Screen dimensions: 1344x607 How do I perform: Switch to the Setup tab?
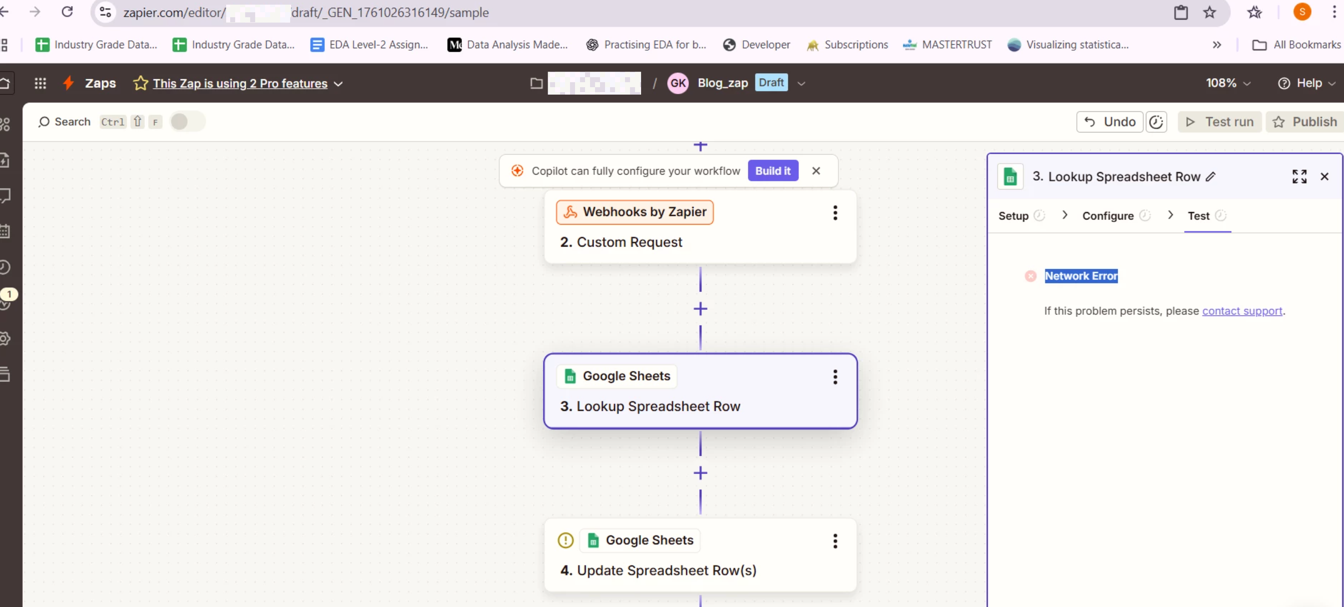click(x=1013, y=216)
